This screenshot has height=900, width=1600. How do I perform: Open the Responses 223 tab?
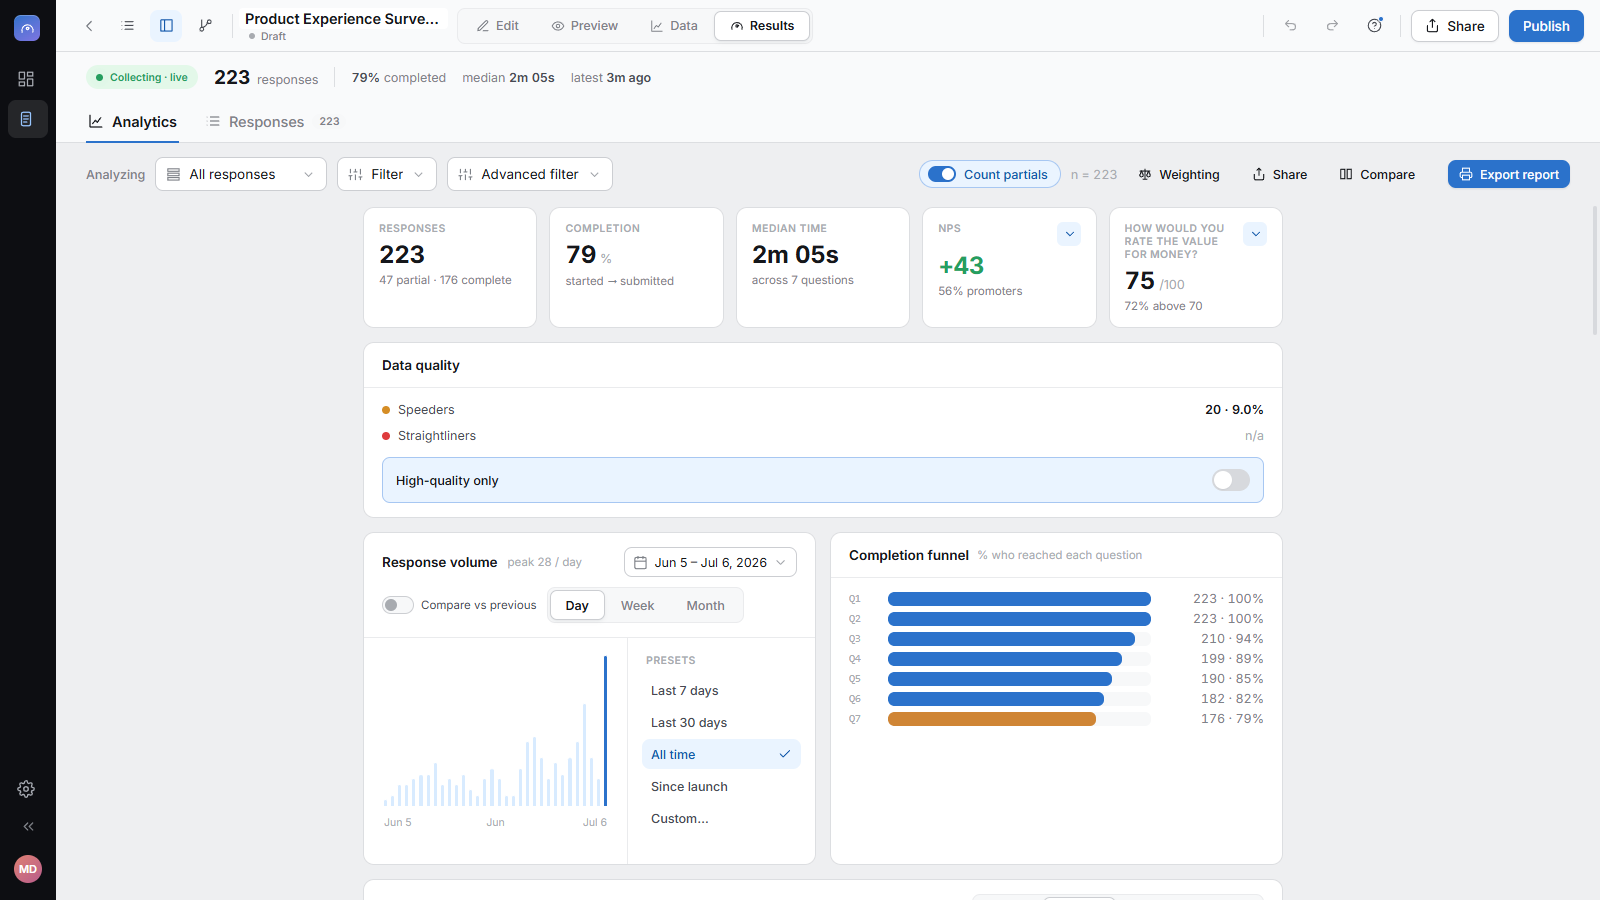273,122
